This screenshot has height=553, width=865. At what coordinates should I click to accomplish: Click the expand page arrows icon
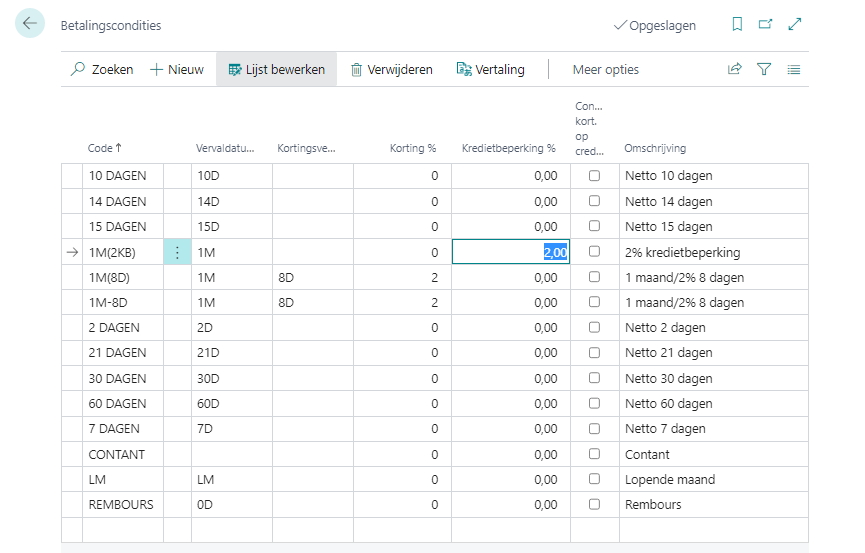tap(795, 25)
